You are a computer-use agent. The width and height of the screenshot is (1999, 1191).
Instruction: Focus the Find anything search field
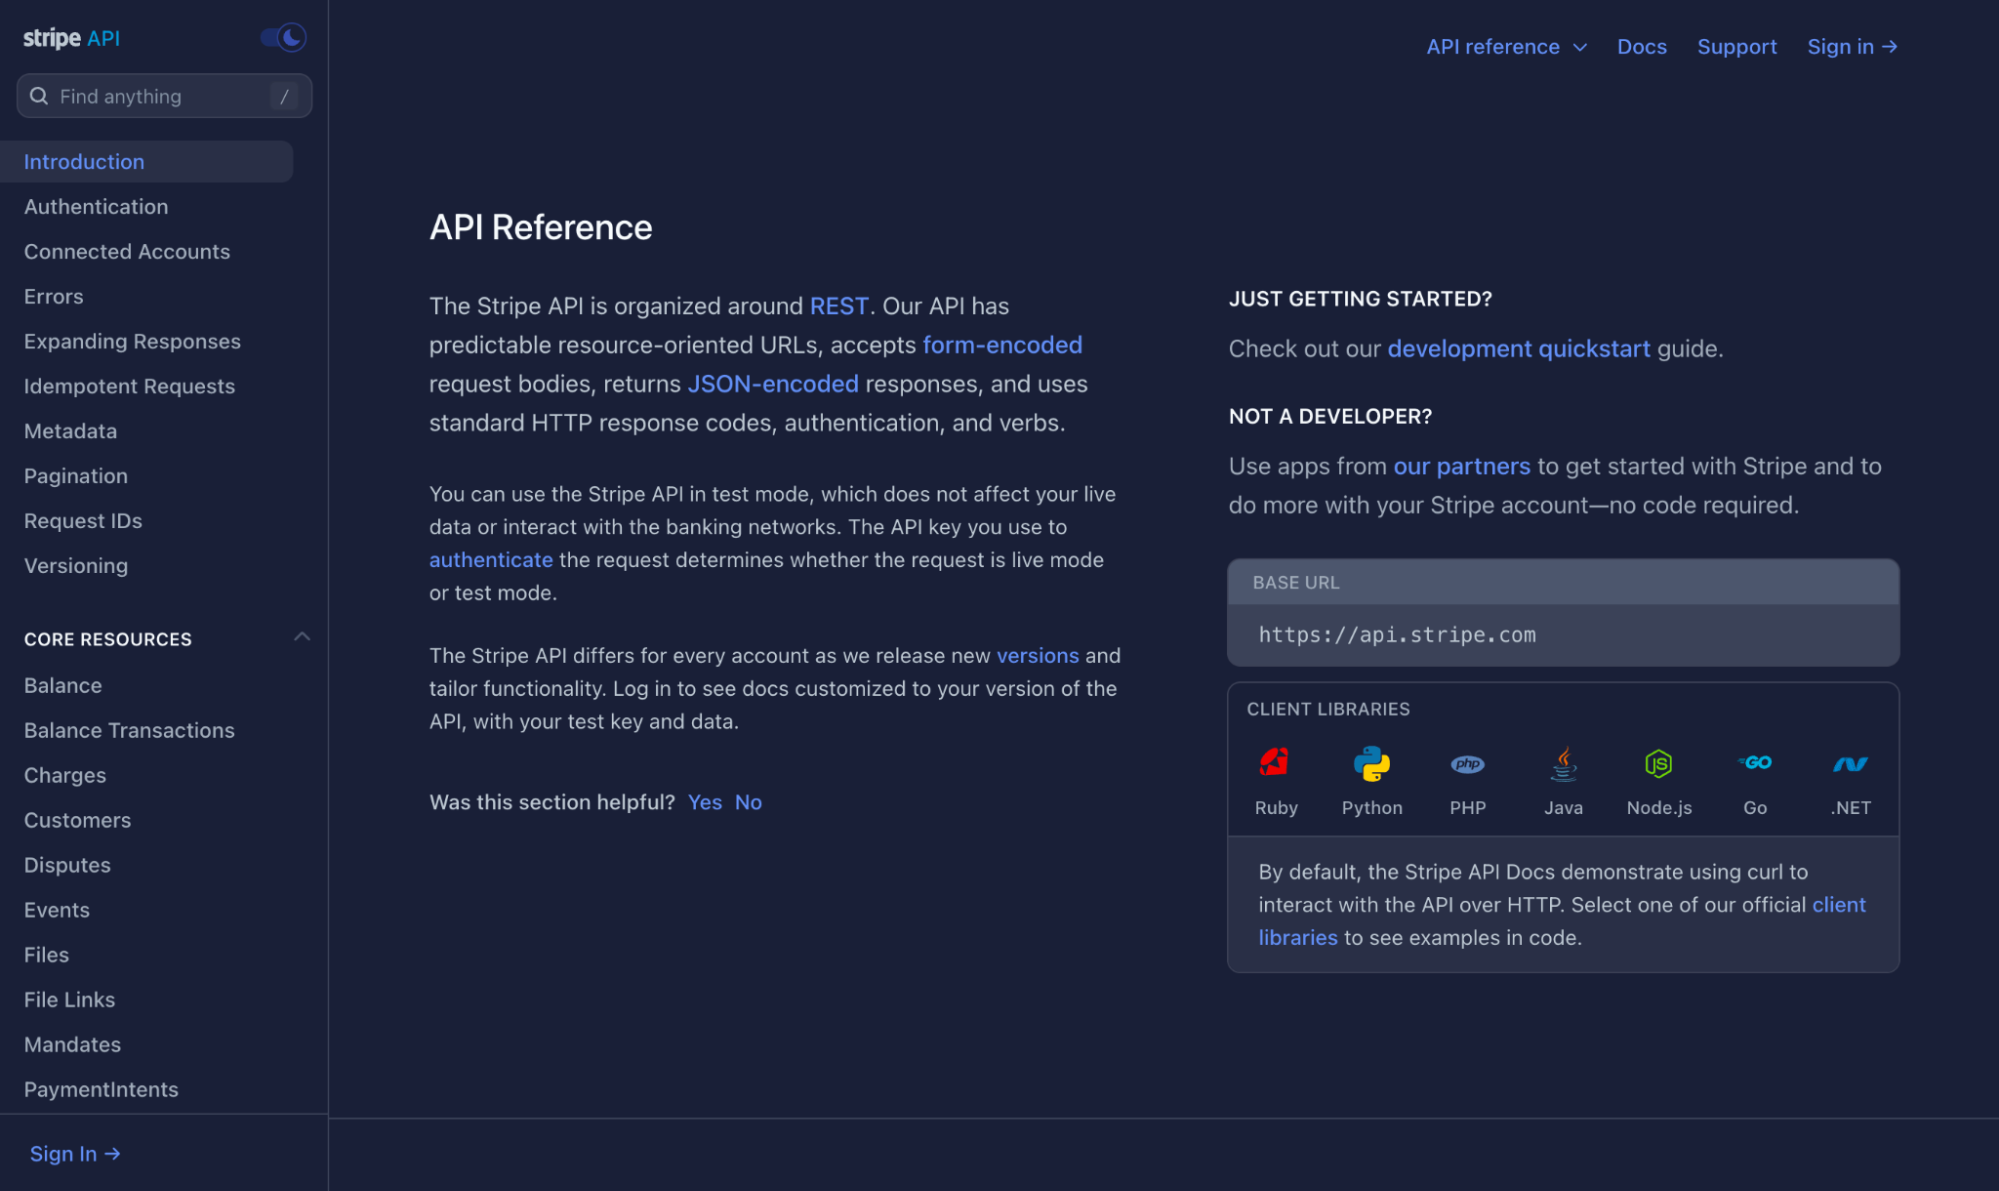[x=164, y=96]
